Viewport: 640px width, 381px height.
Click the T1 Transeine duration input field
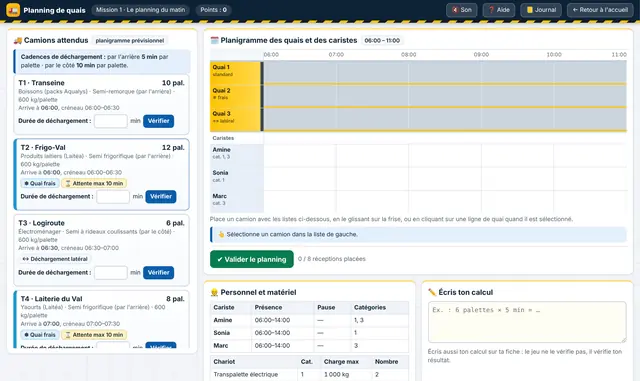(111, 121)
